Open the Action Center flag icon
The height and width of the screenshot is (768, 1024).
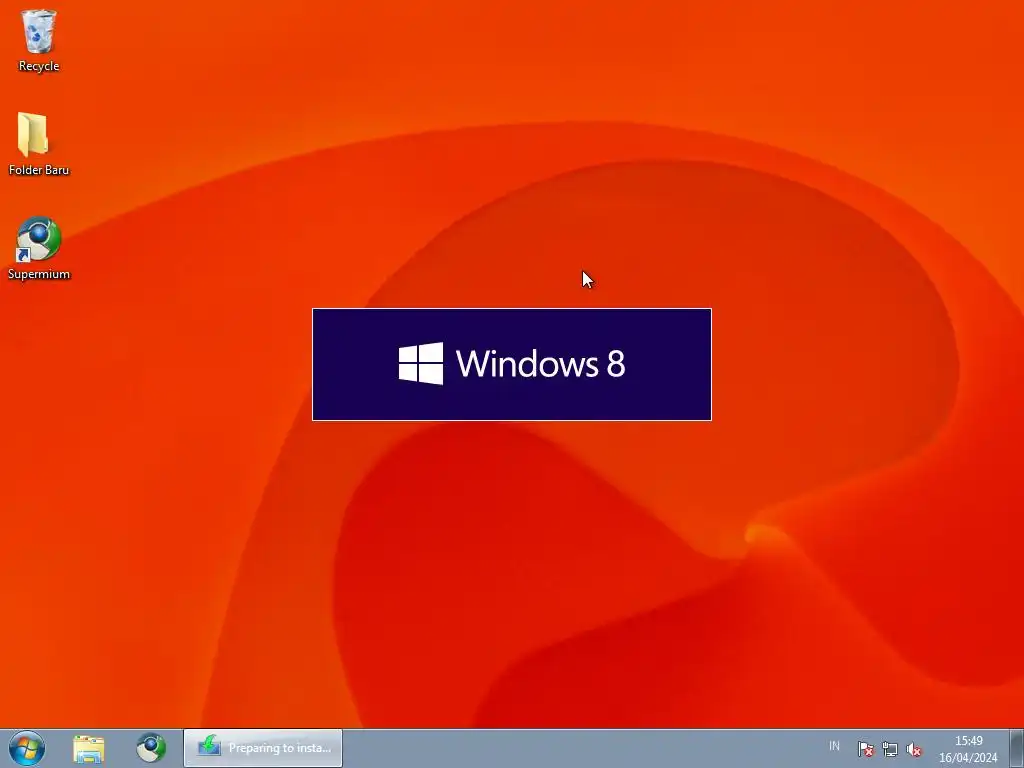click(865, 749)
